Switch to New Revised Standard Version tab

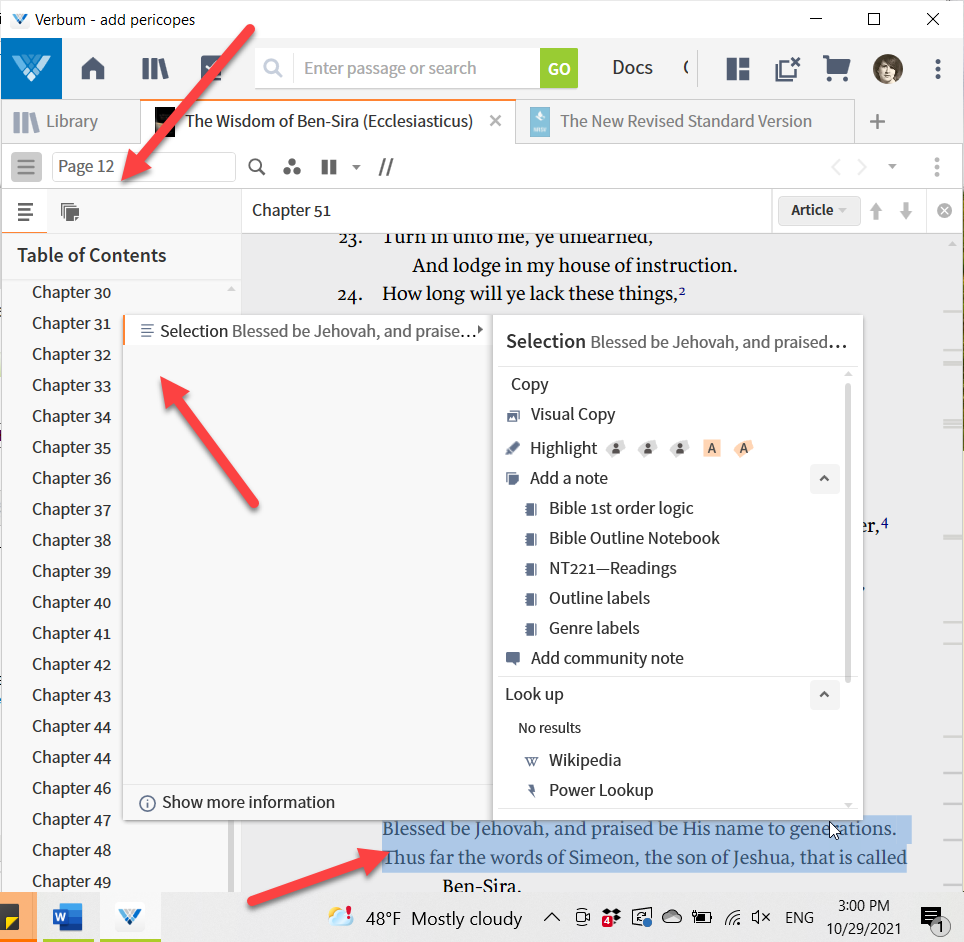click(684, 122)
